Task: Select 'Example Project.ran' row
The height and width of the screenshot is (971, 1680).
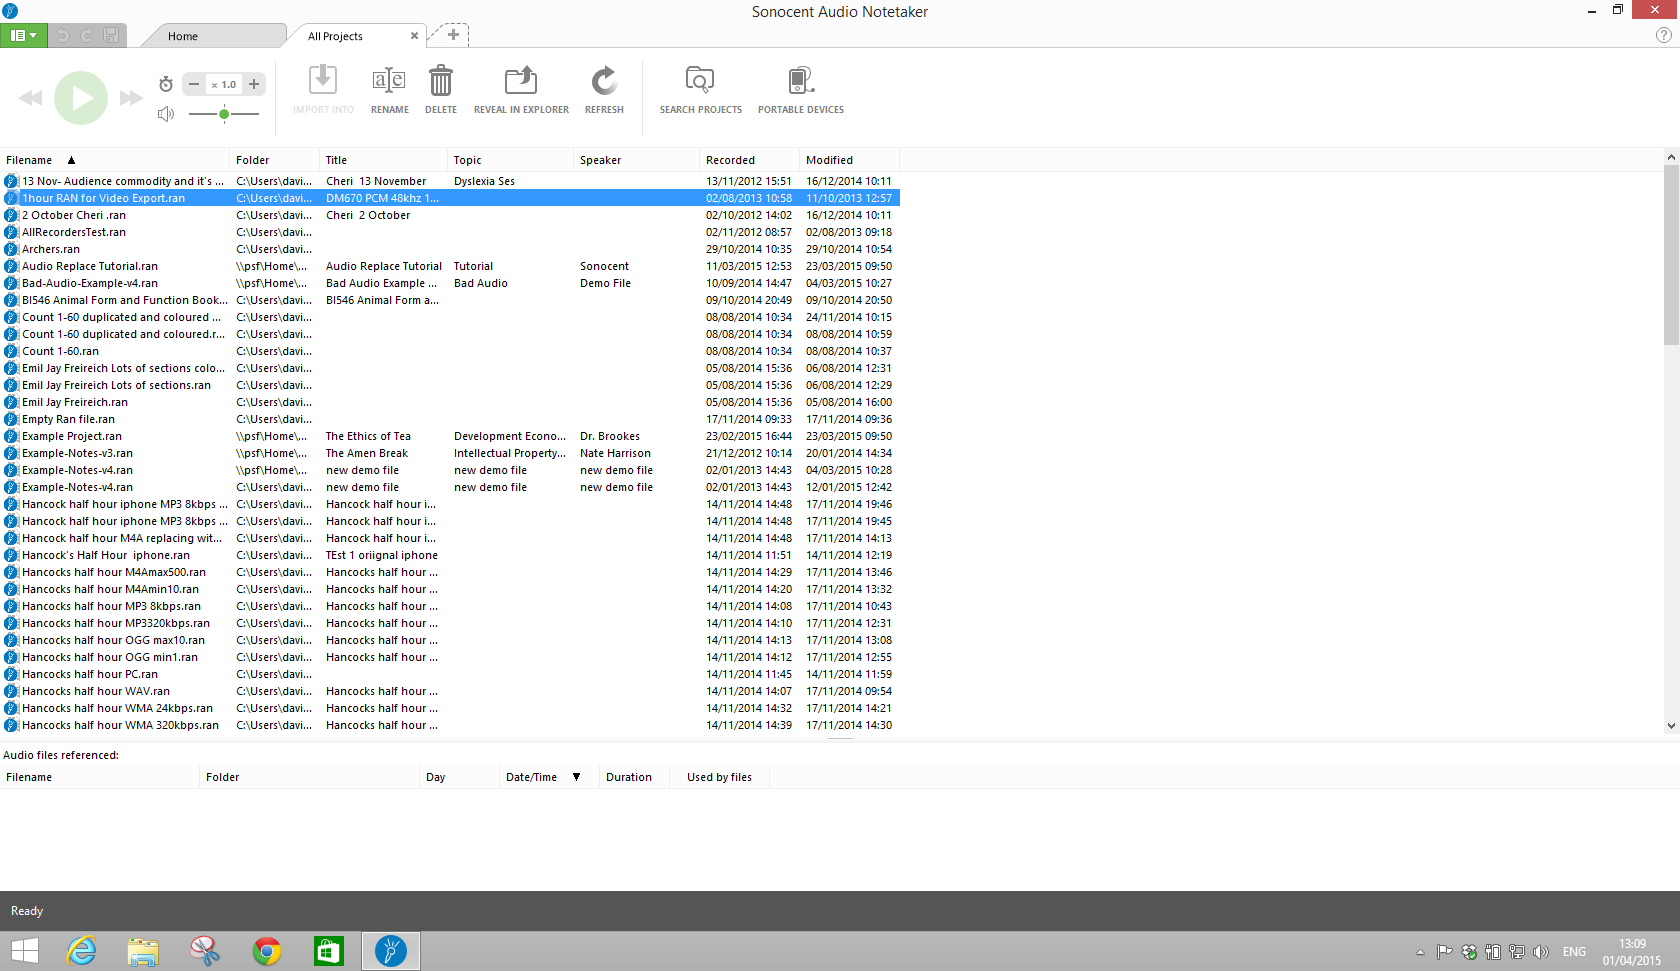Action: tap(450, 436)
